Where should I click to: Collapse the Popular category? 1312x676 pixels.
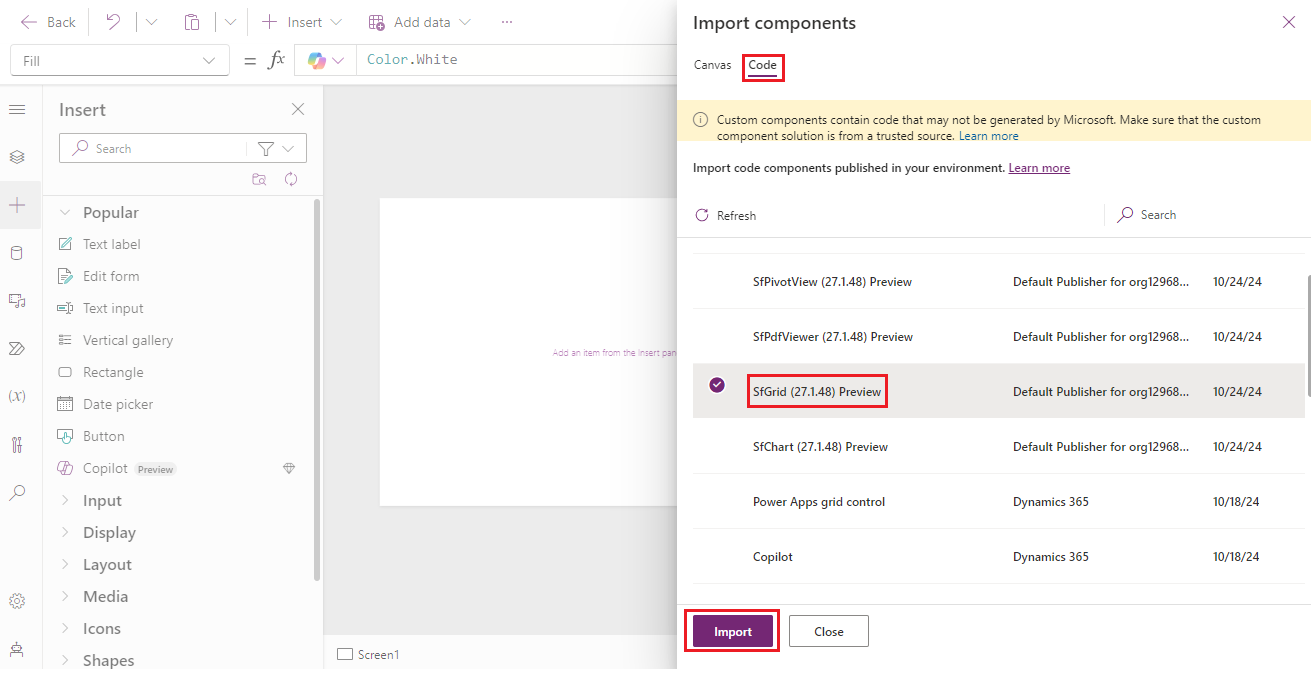pyautogui.click(x=66, y=213)
